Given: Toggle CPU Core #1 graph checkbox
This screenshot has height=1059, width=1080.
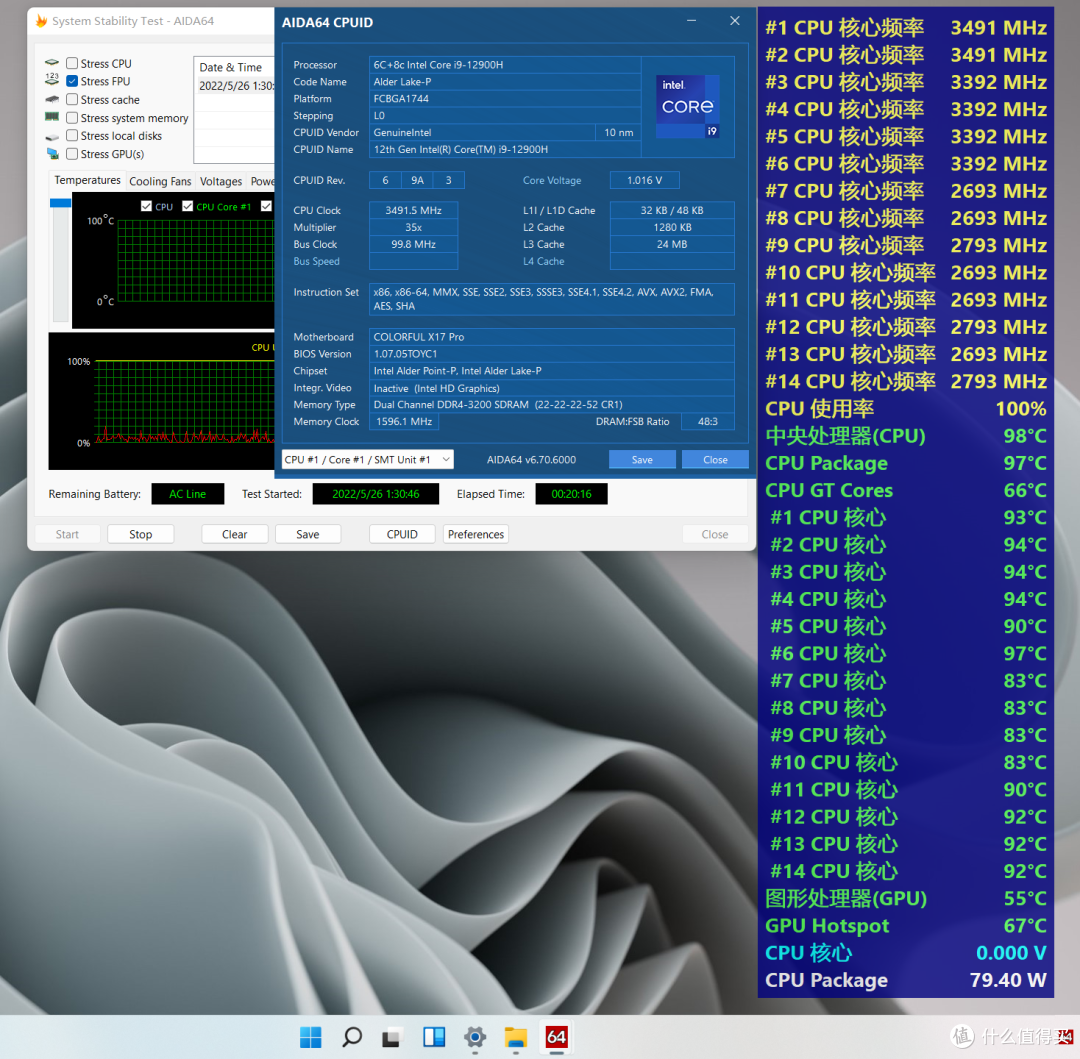Looking at the screenshot, I should [x=188, y=207].
